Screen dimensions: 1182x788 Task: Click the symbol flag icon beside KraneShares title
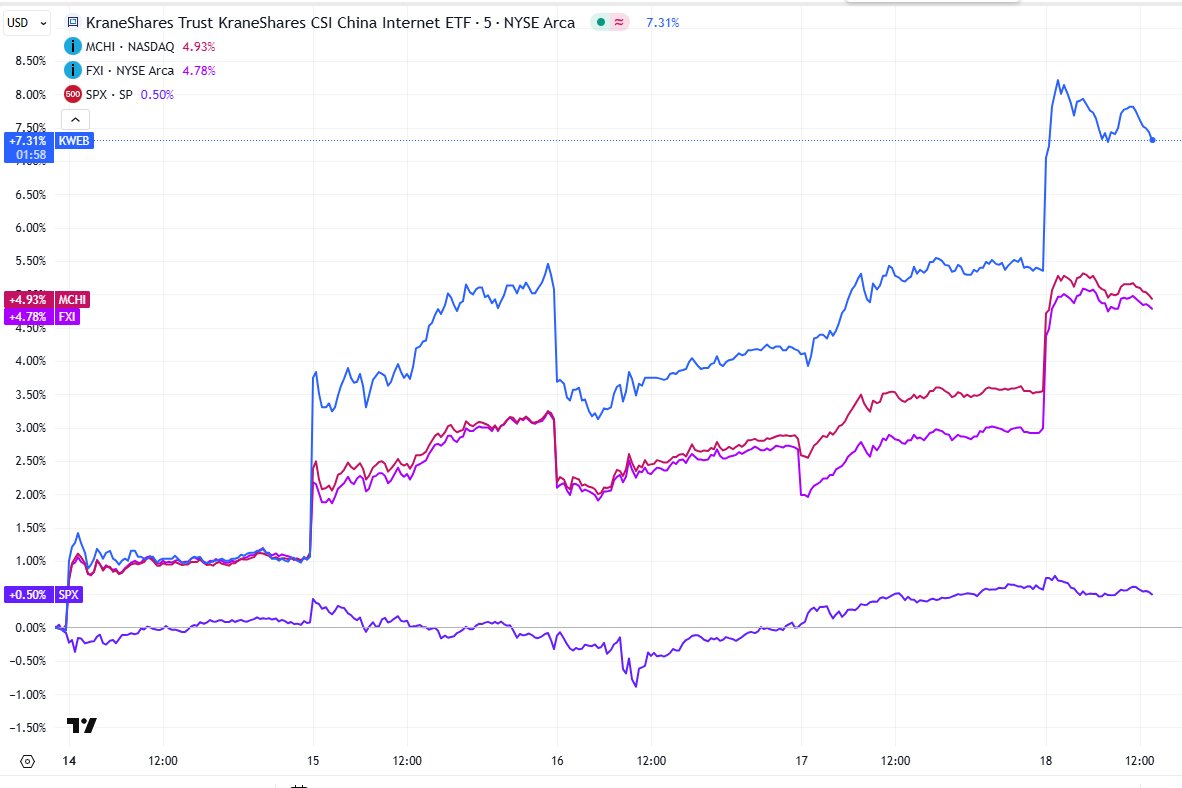[73, 23]
